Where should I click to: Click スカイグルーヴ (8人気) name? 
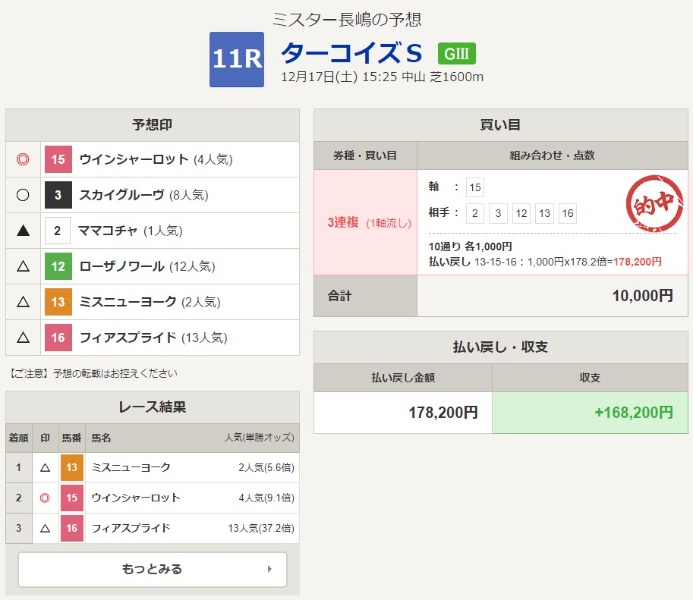144,195
